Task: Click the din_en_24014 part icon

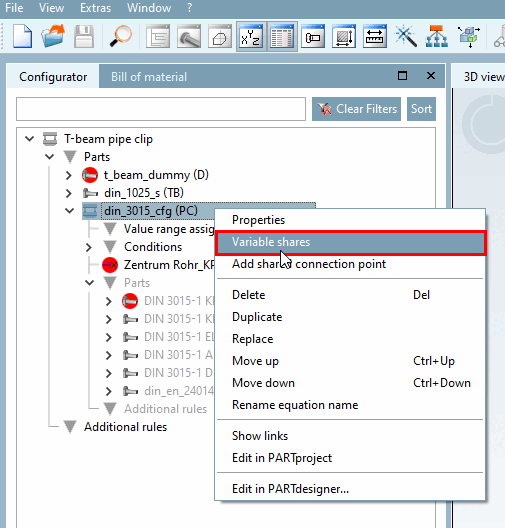Action: [x=130, y=391]
